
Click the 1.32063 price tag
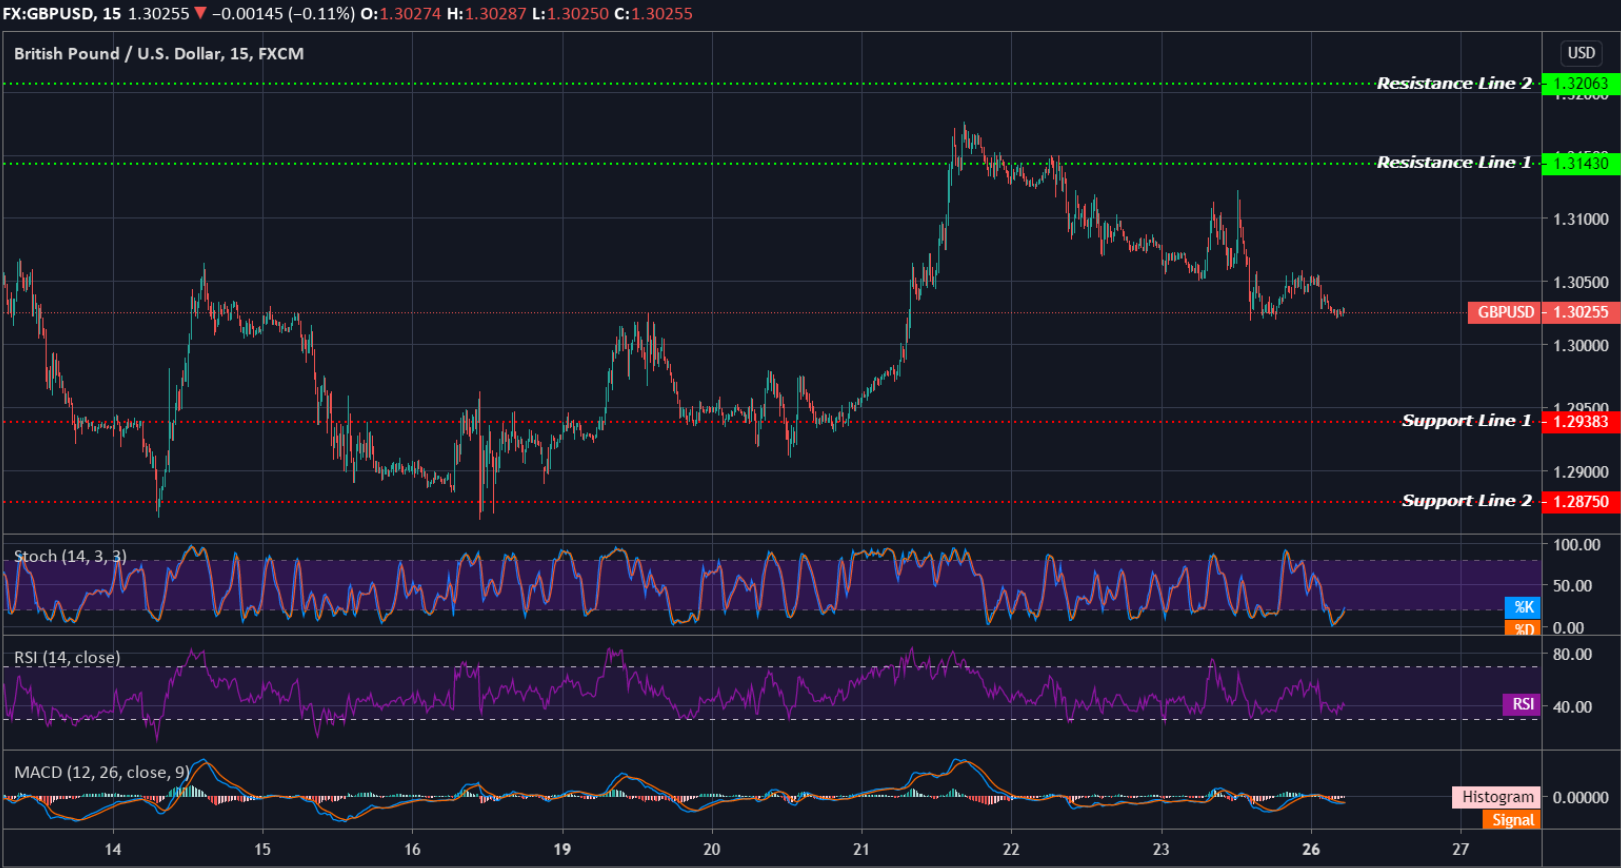coord(1580,84)
